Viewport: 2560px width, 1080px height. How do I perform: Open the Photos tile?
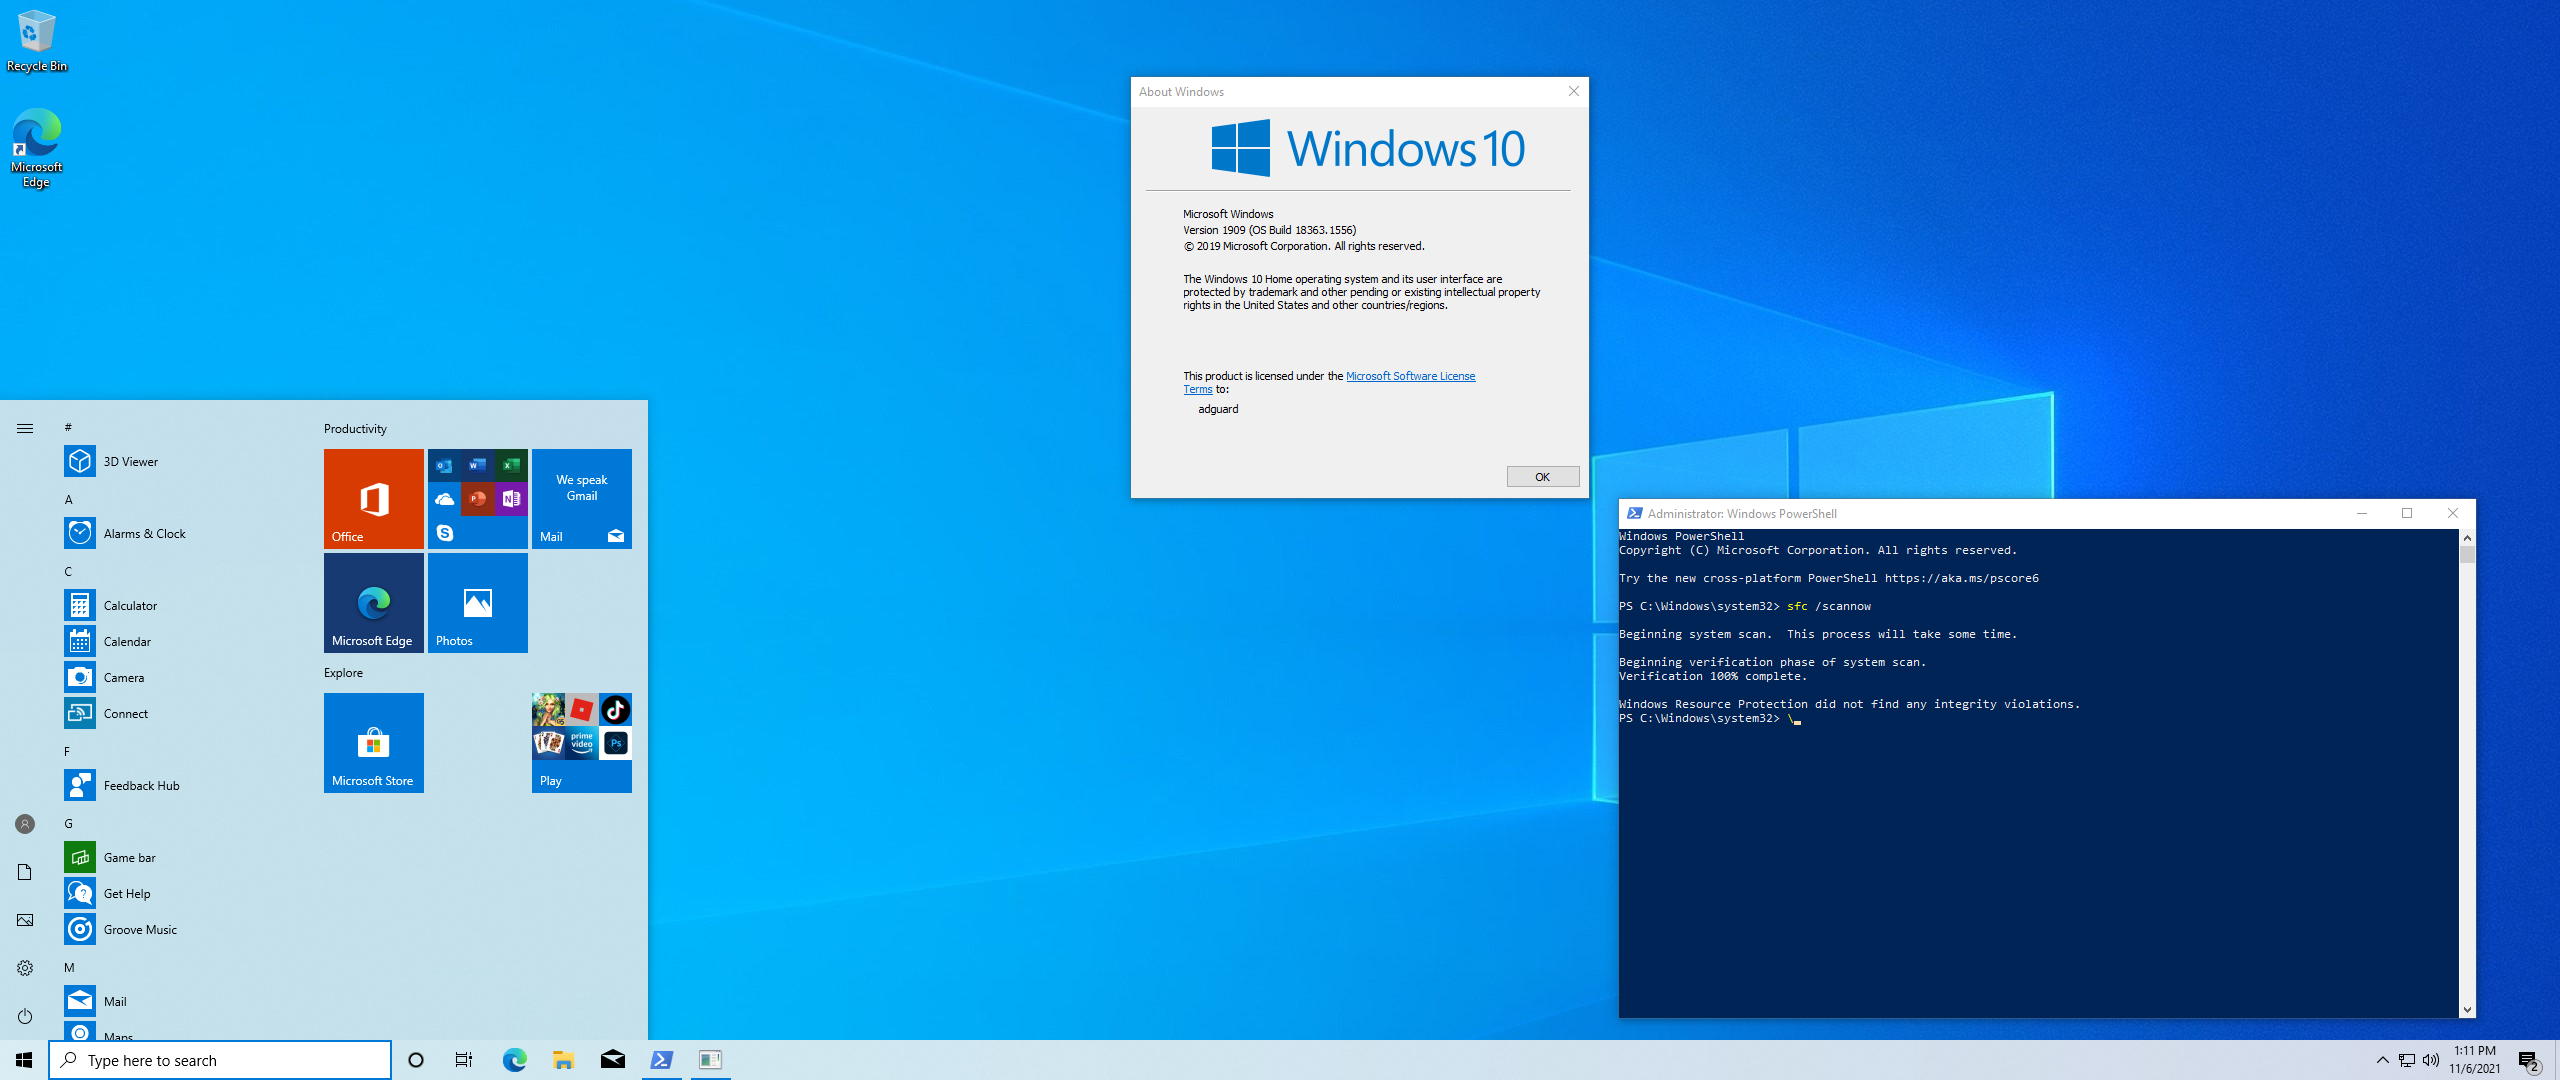pos(478,603)
